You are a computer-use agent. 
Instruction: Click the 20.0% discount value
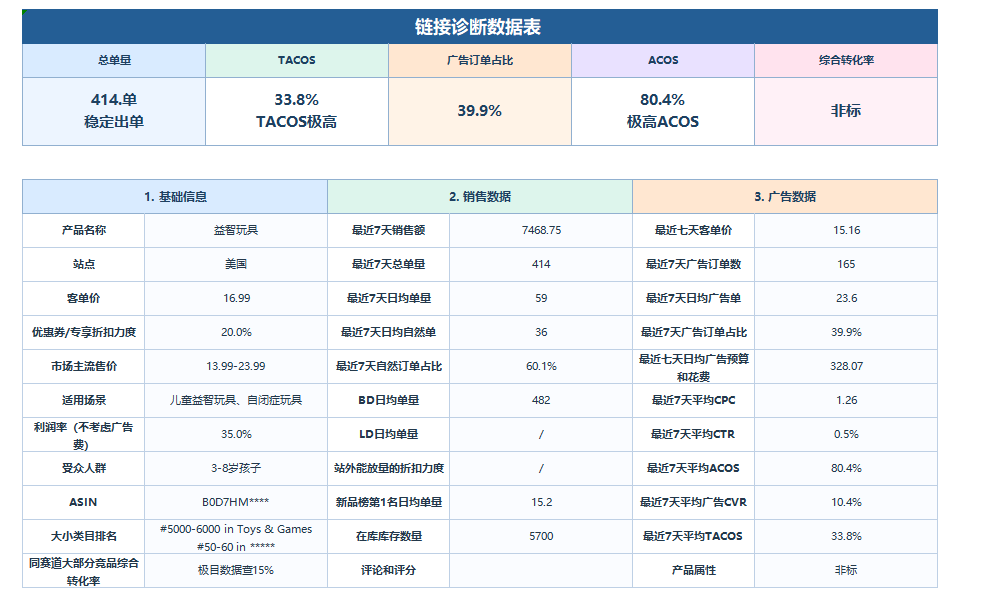237,332
